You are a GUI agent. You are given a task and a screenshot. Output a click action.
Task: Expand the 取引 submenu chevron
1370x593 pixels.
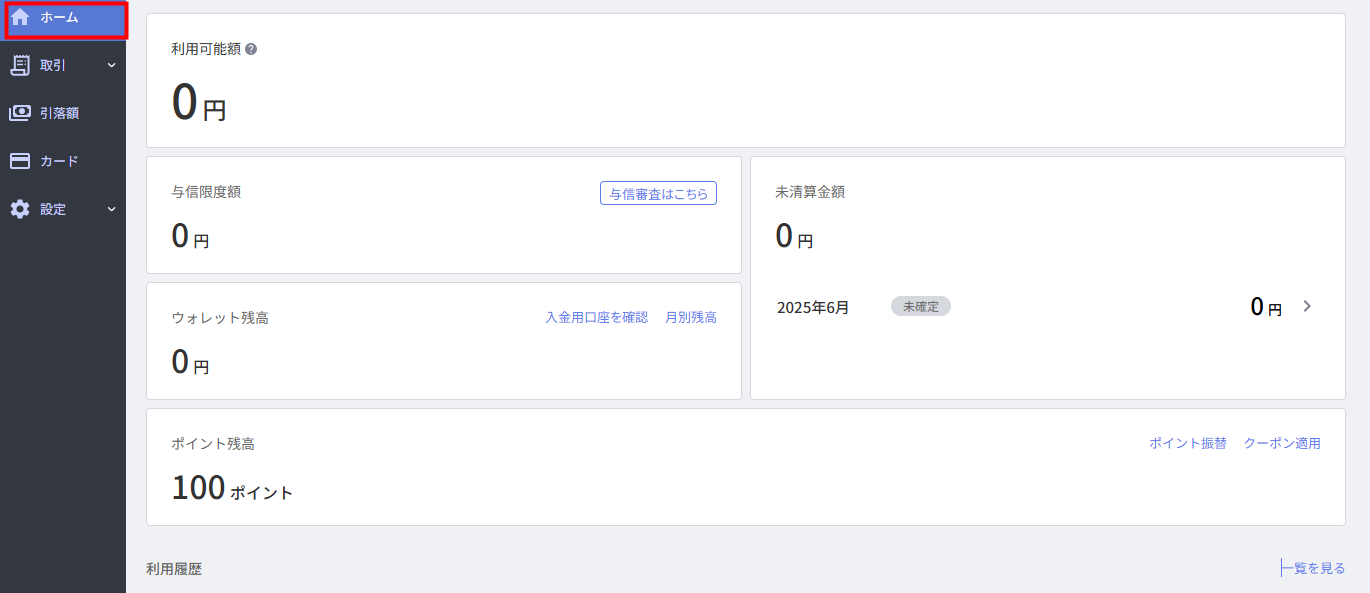(x=111, y=66)
